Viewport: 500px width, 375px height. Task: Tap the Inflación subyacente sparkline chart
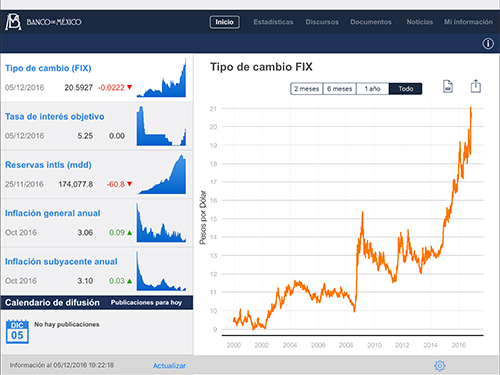(x=161, y=271)
